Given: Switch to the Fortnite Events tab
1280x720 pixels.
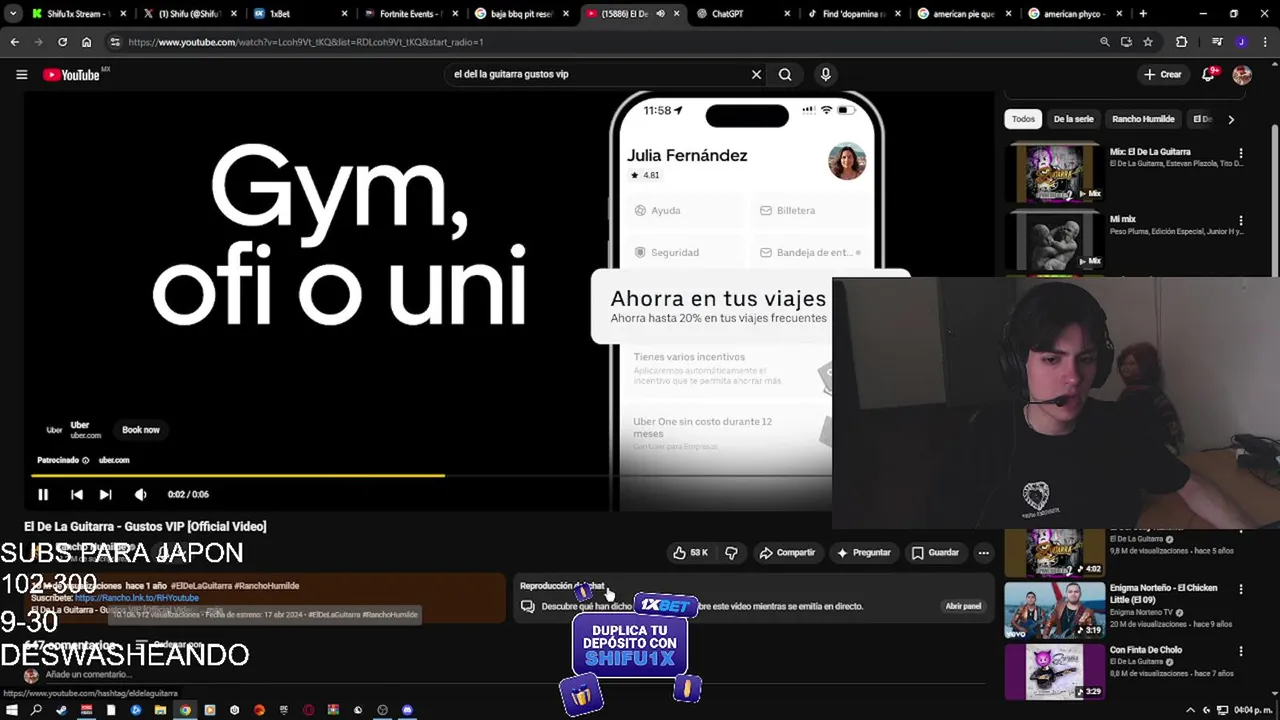Looking at the screenshot, I should [410, 14].
